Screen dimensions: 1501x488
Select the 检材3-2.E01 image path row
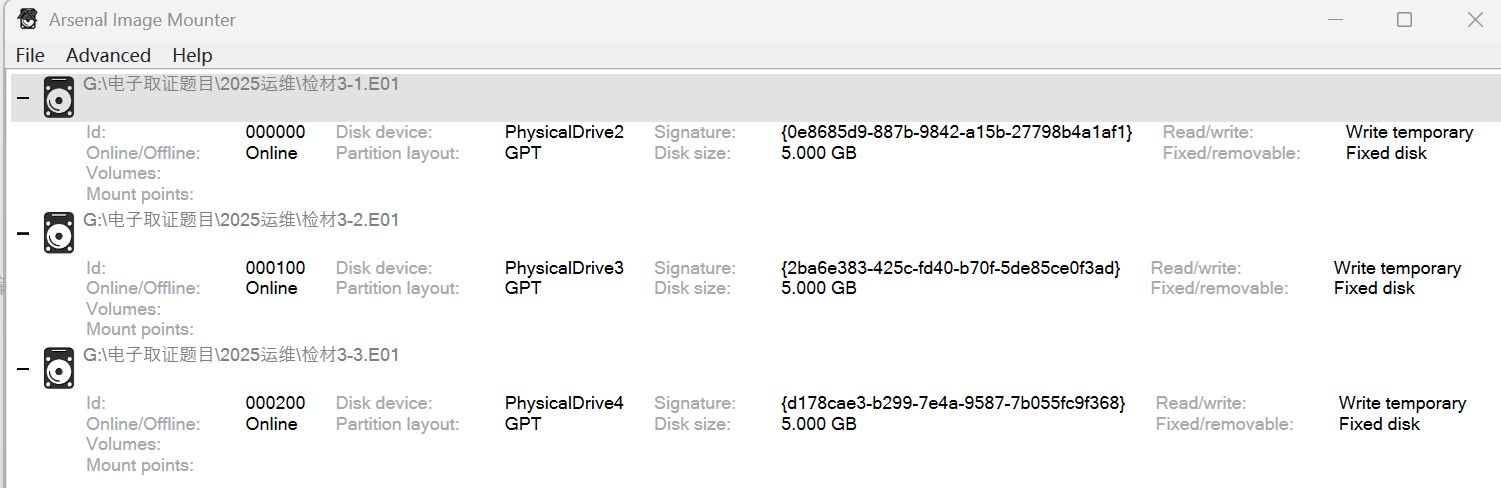pyautogui.click(x=241, y=220)
